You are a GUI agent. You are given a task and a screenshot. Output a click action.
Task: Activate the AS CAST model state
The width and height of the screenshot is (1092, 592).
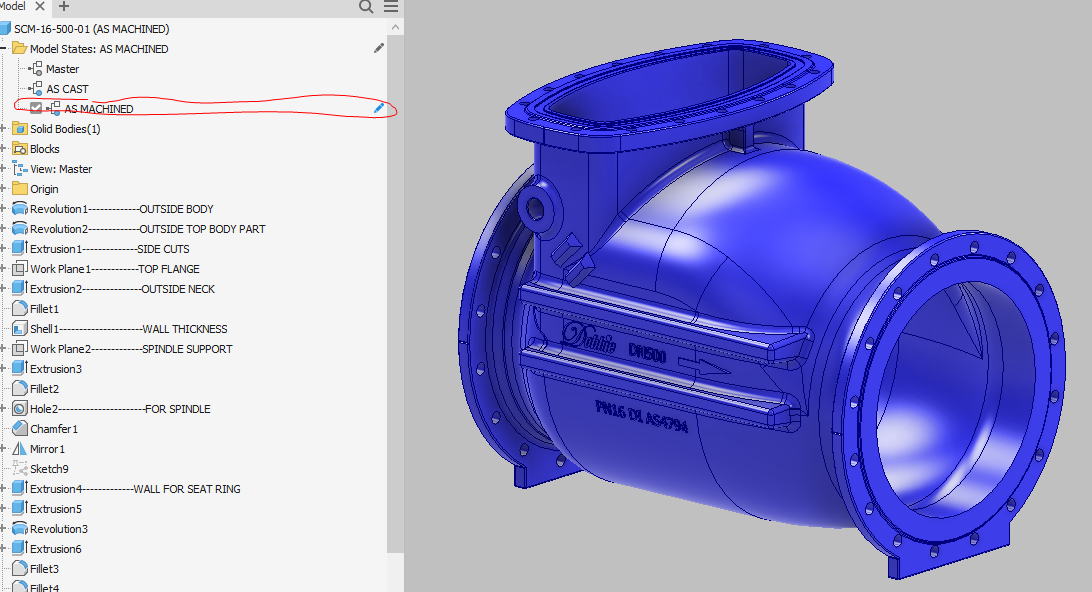click(x=67, y=89)
